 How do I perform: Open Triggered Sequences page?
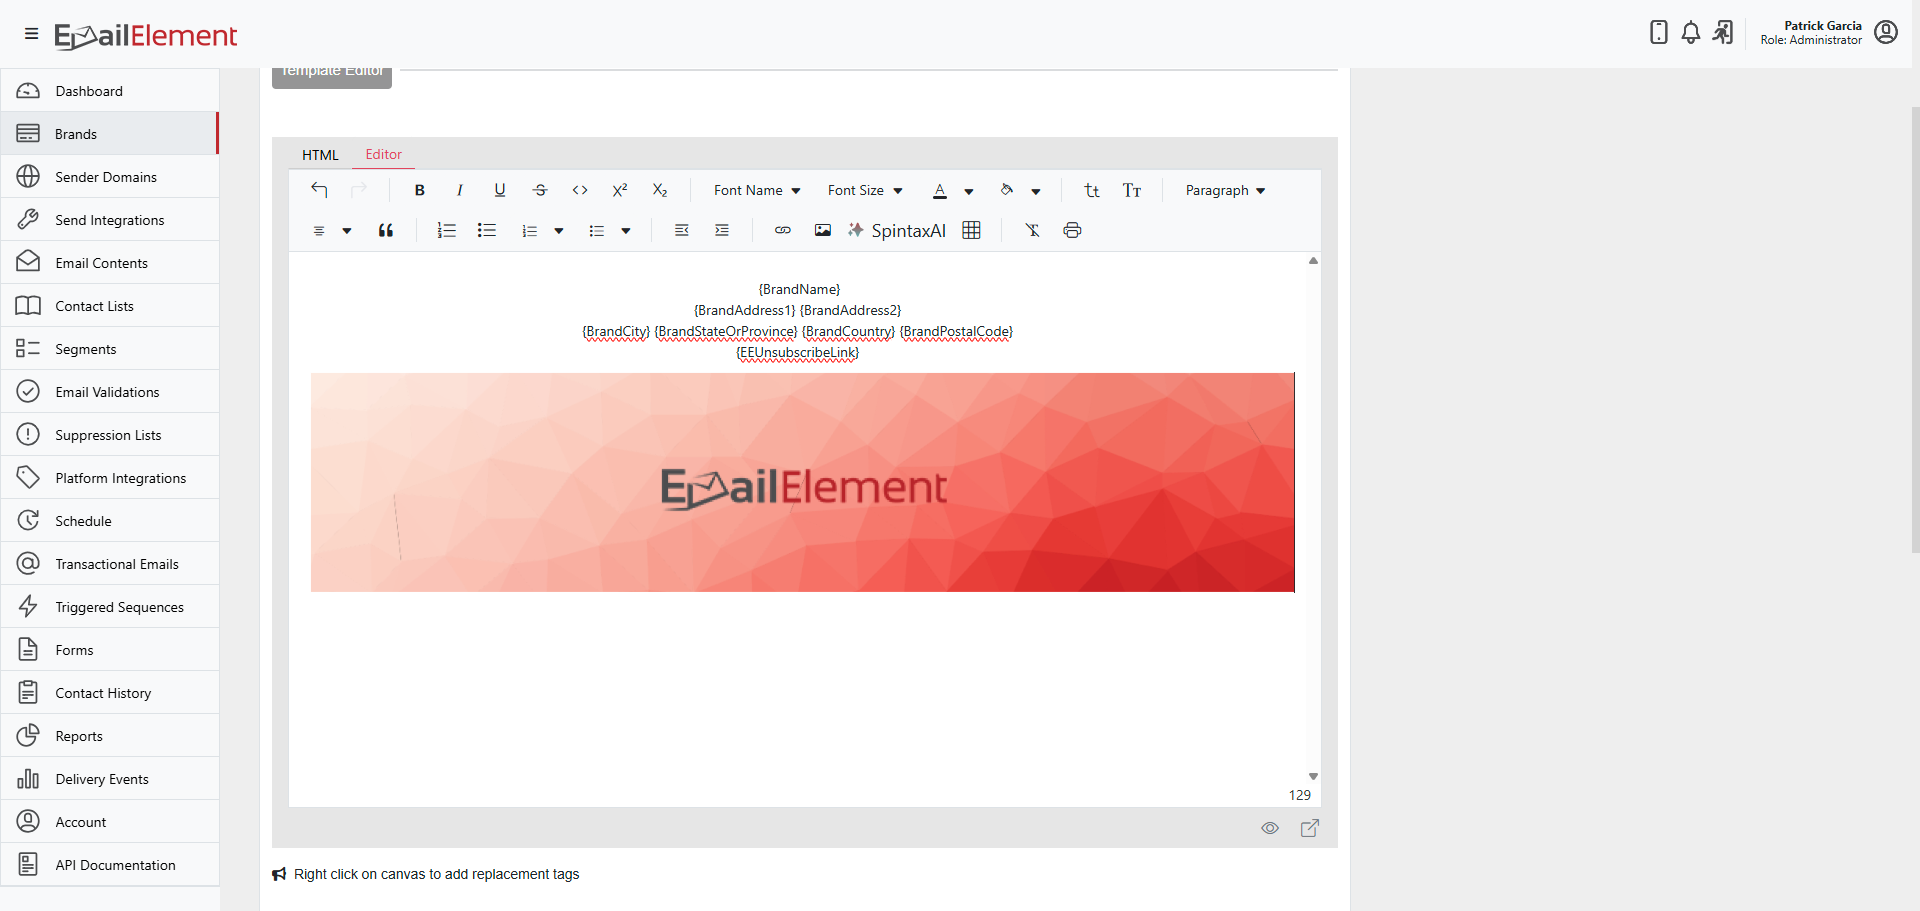[110, 607]
